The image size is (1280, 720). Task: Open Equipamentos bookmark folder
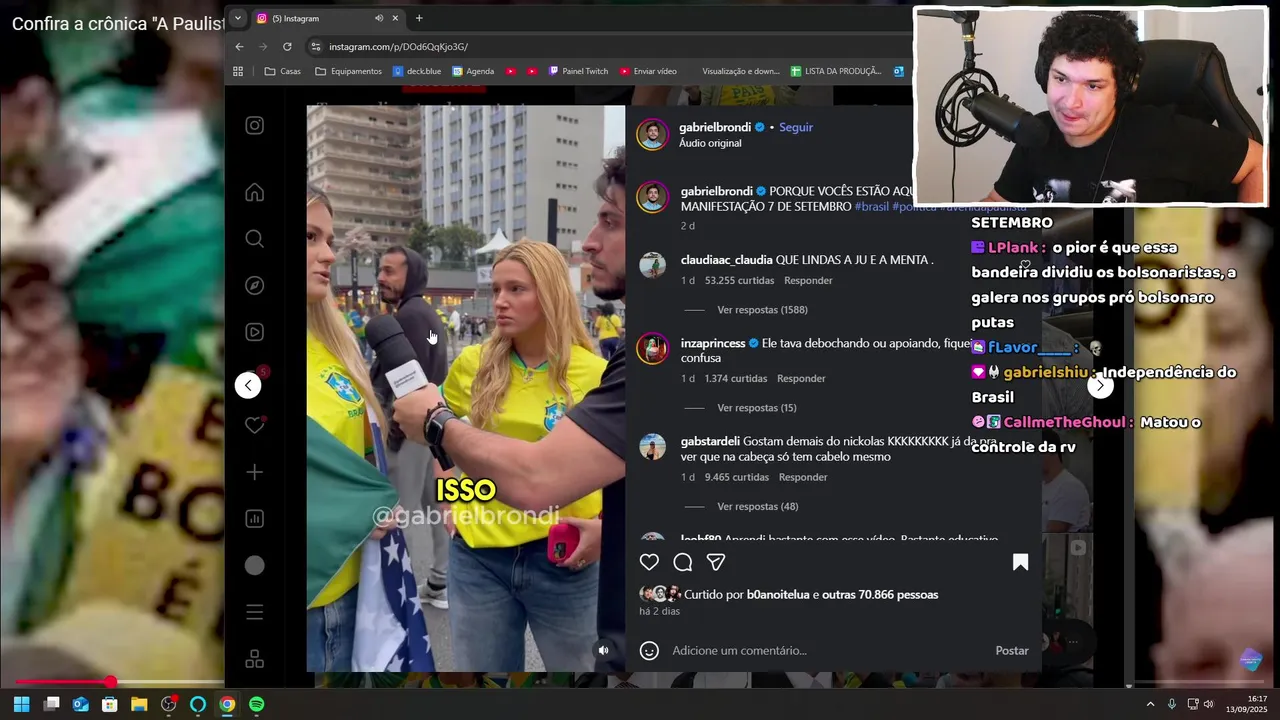point(348,71)
